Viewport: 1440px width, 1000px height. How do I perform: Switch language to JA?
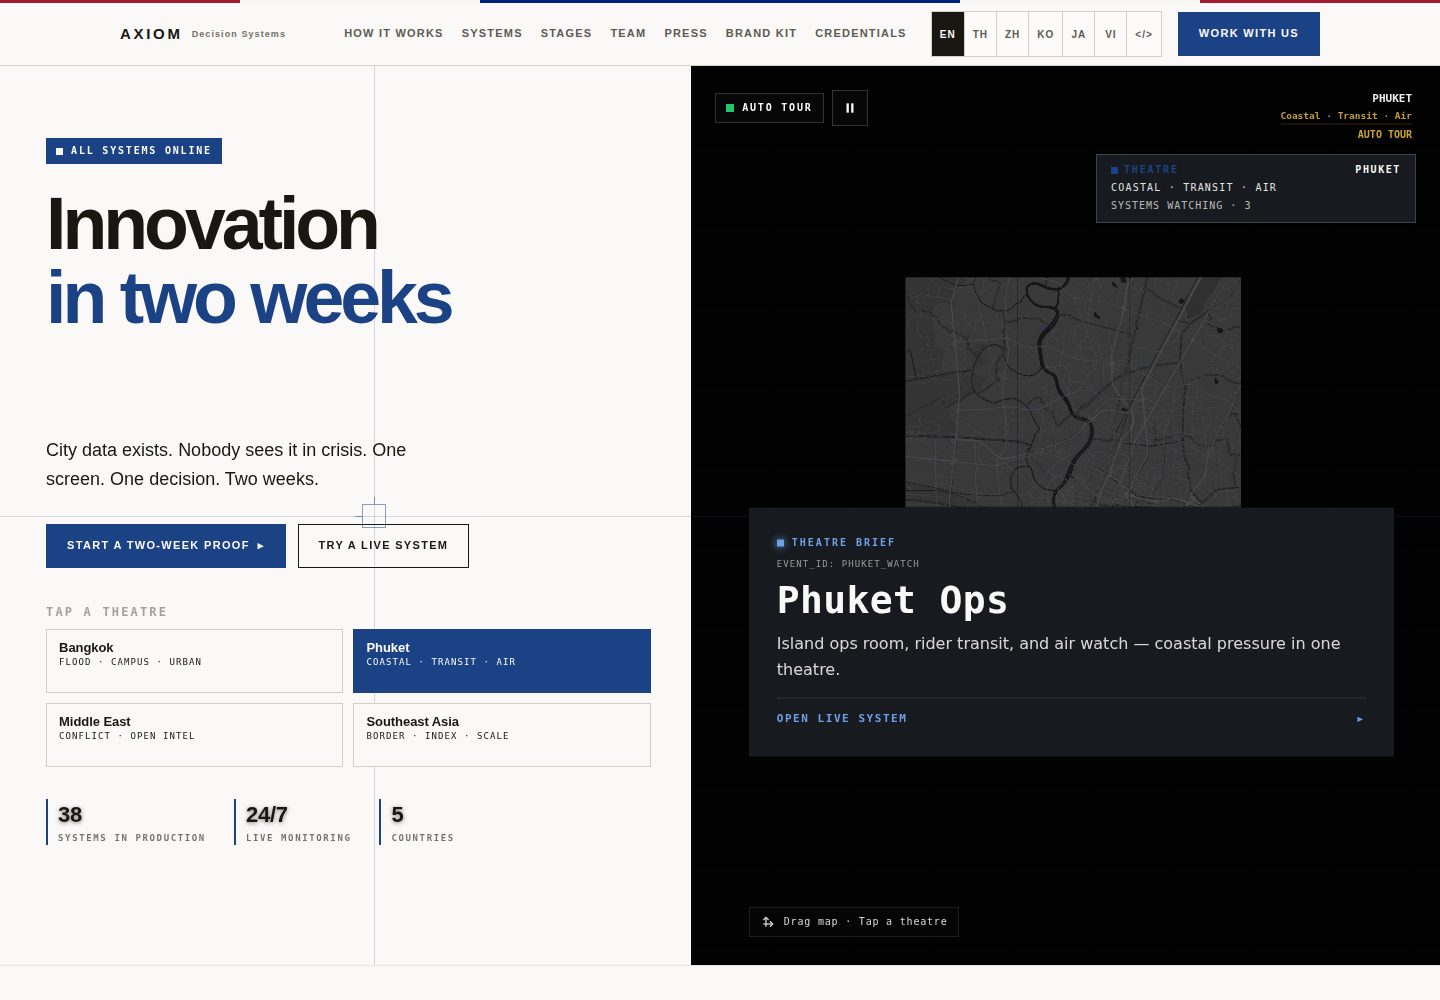click(1078, 34)
